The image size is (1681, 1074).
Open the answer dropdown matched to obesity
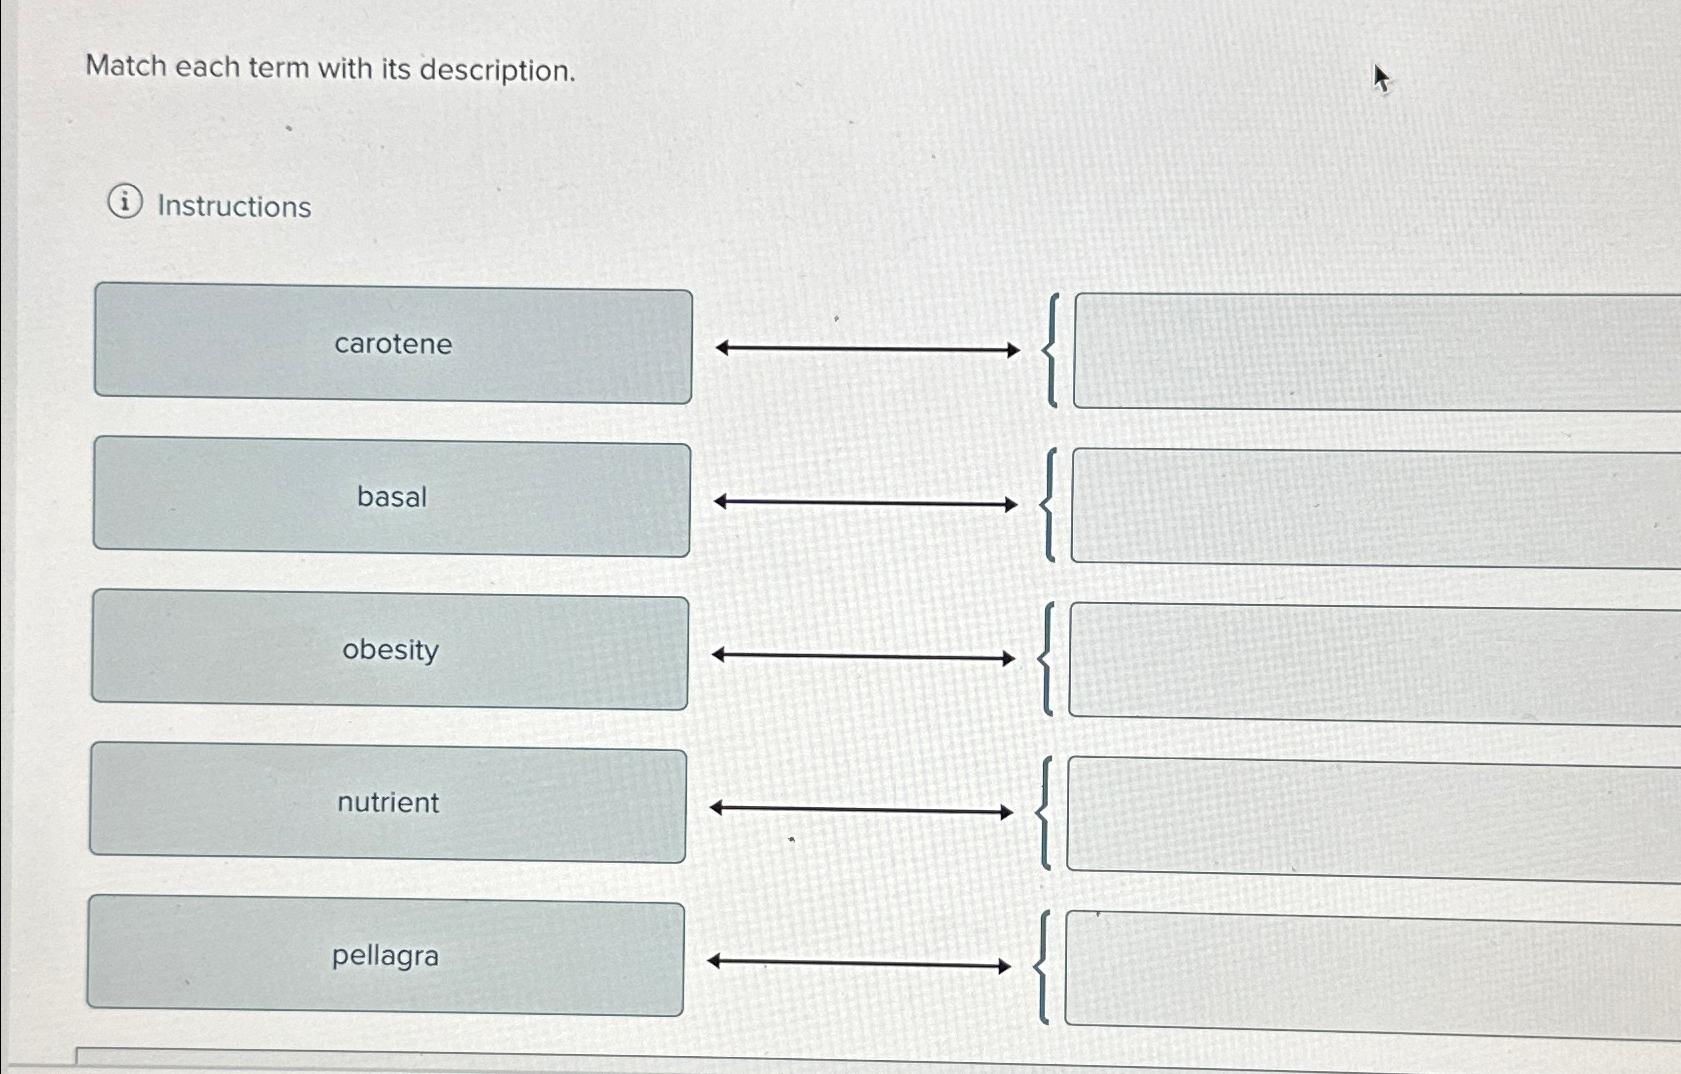coord(1370,658)
